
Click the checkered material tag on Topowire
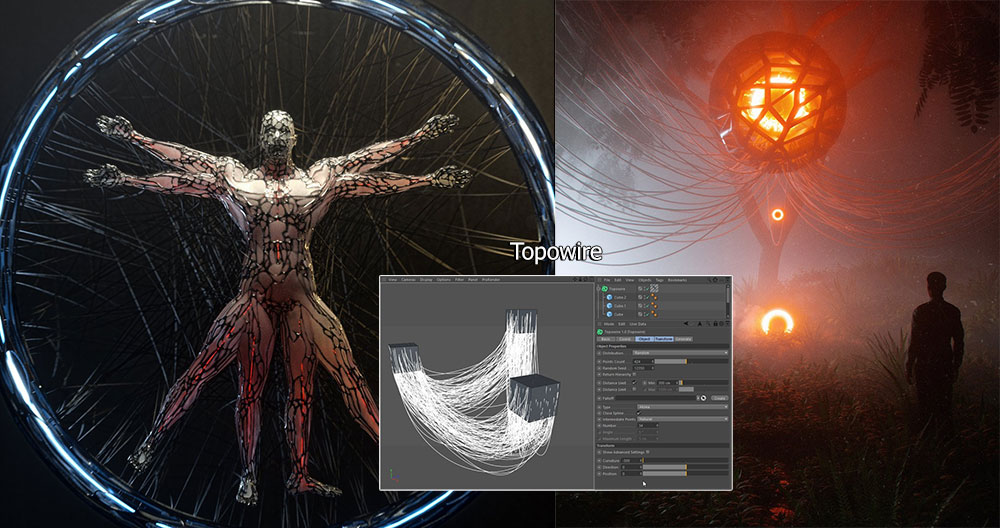654,288
